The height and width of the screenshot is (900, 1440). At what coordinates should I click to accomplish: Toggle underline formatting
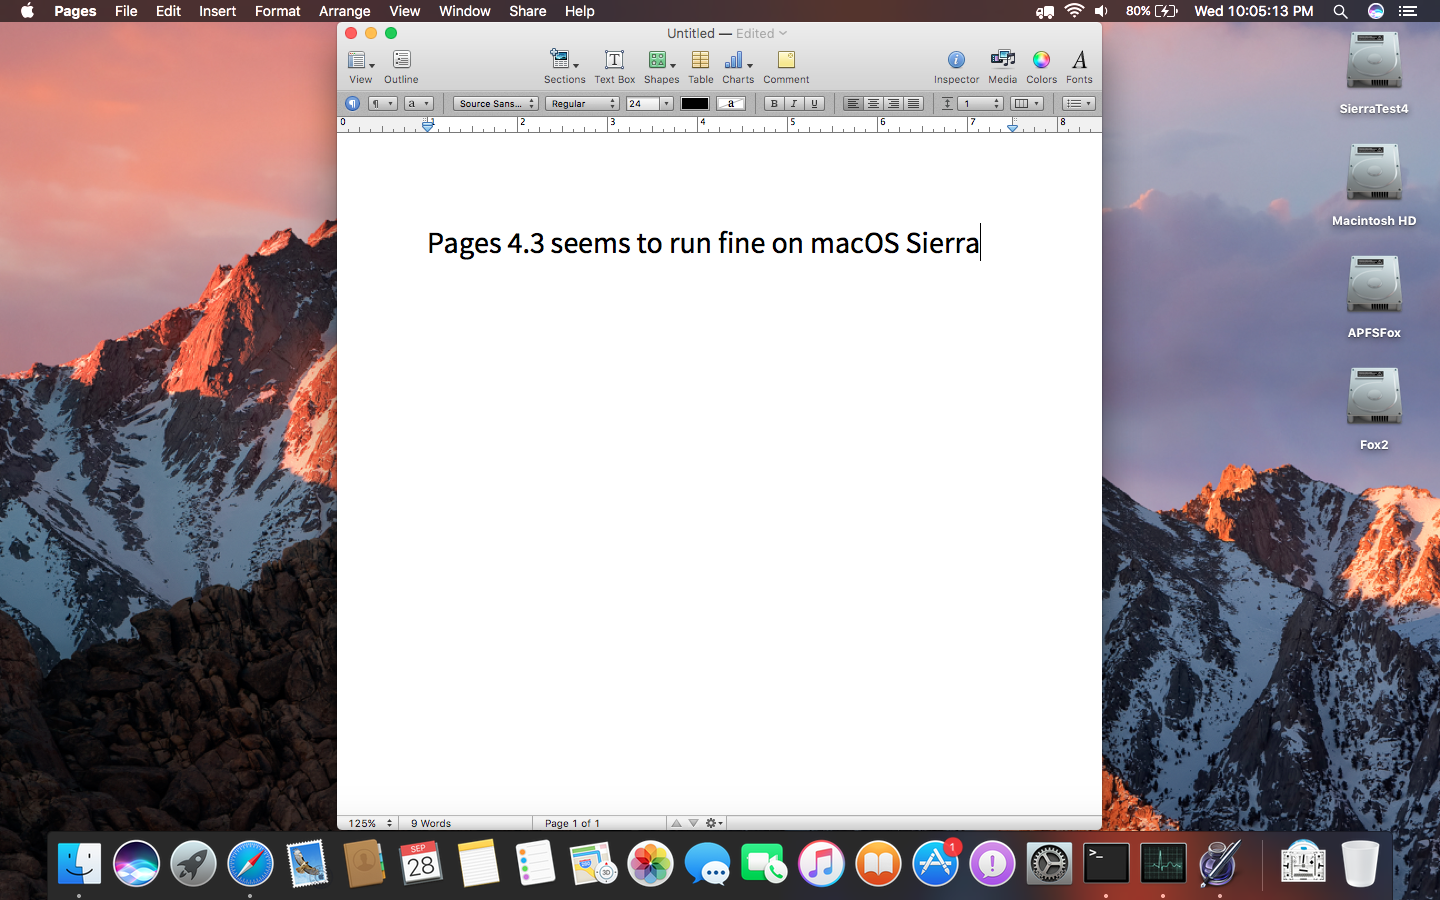point(814,103)
